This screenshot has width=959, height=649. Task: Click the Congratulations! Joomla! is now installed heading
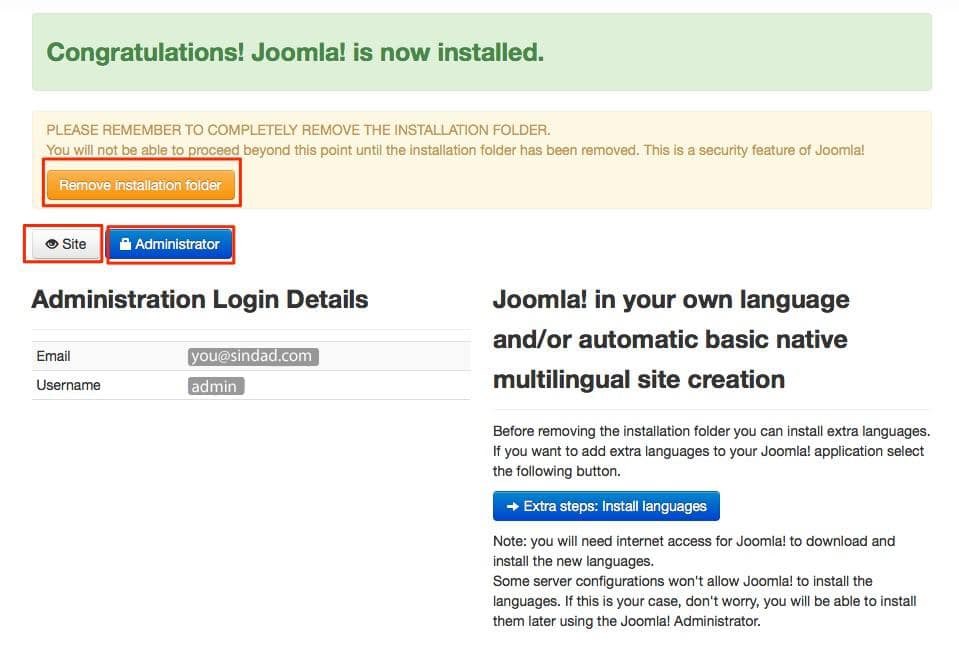pos(295,53)
